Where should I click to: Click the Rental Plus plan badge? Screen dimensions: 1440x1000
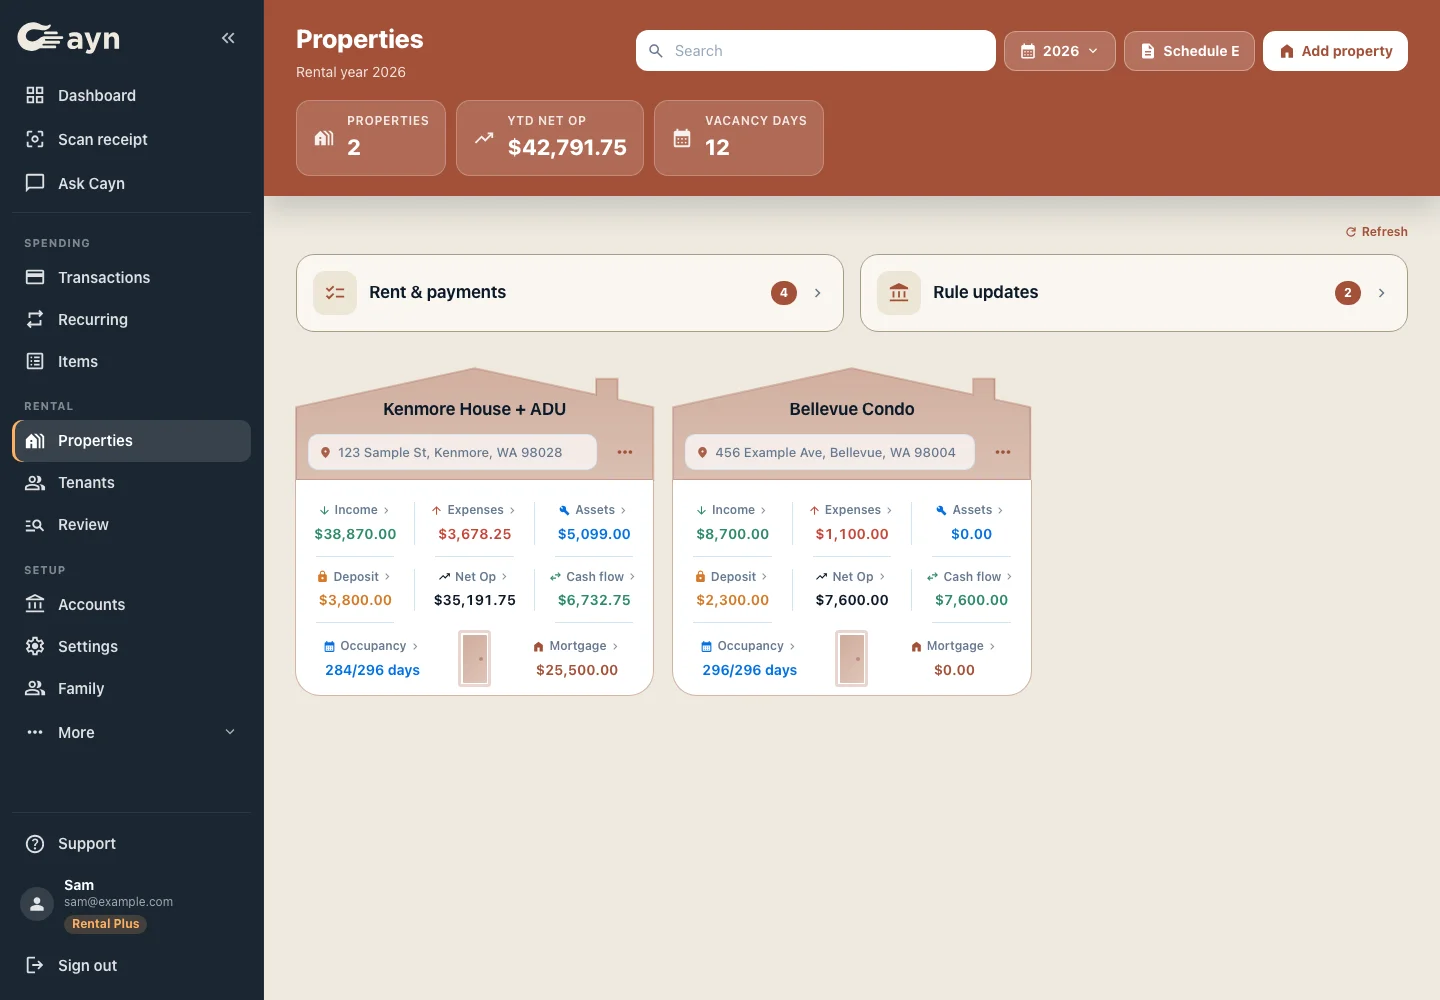click(106, 924)
